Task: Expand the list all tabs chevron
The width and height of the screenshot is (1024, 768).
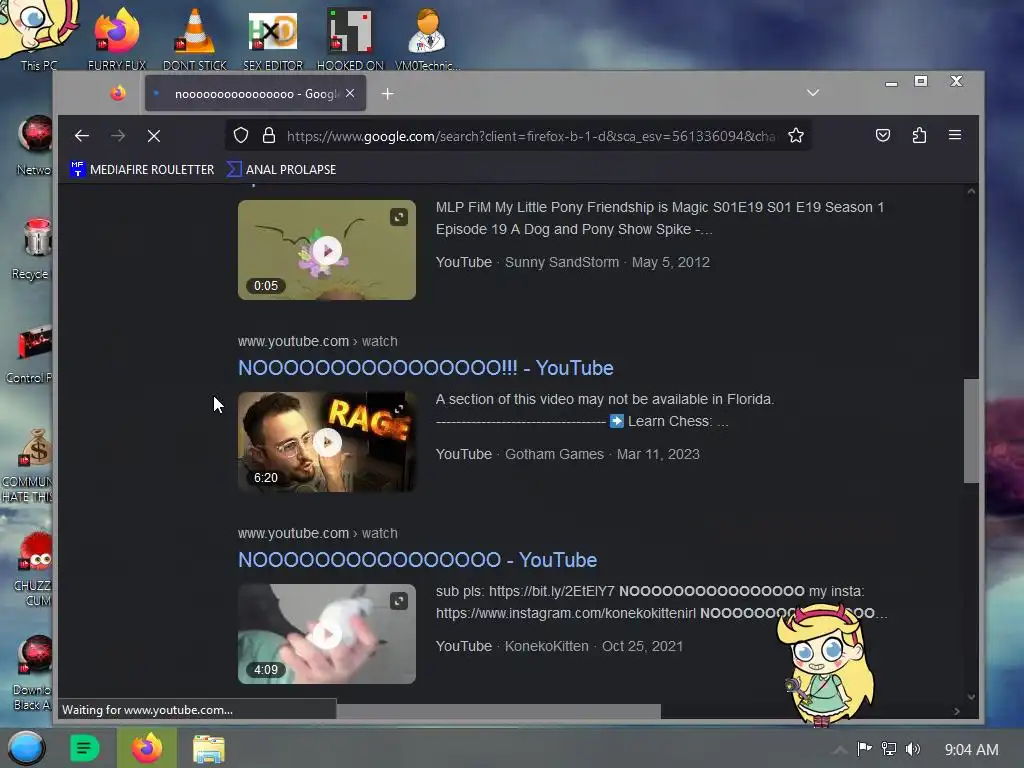Action: click(813, 93)
